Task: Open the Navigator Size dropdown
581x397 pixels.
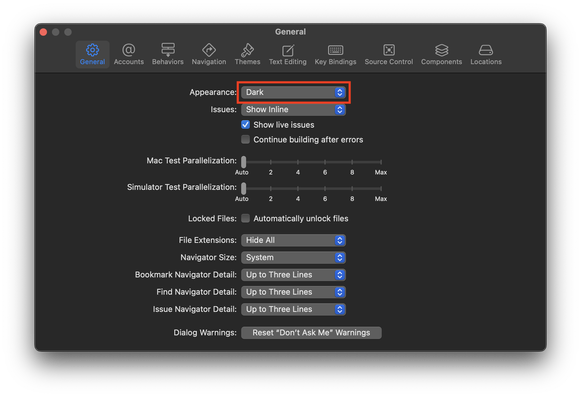Action: [293, 257]
